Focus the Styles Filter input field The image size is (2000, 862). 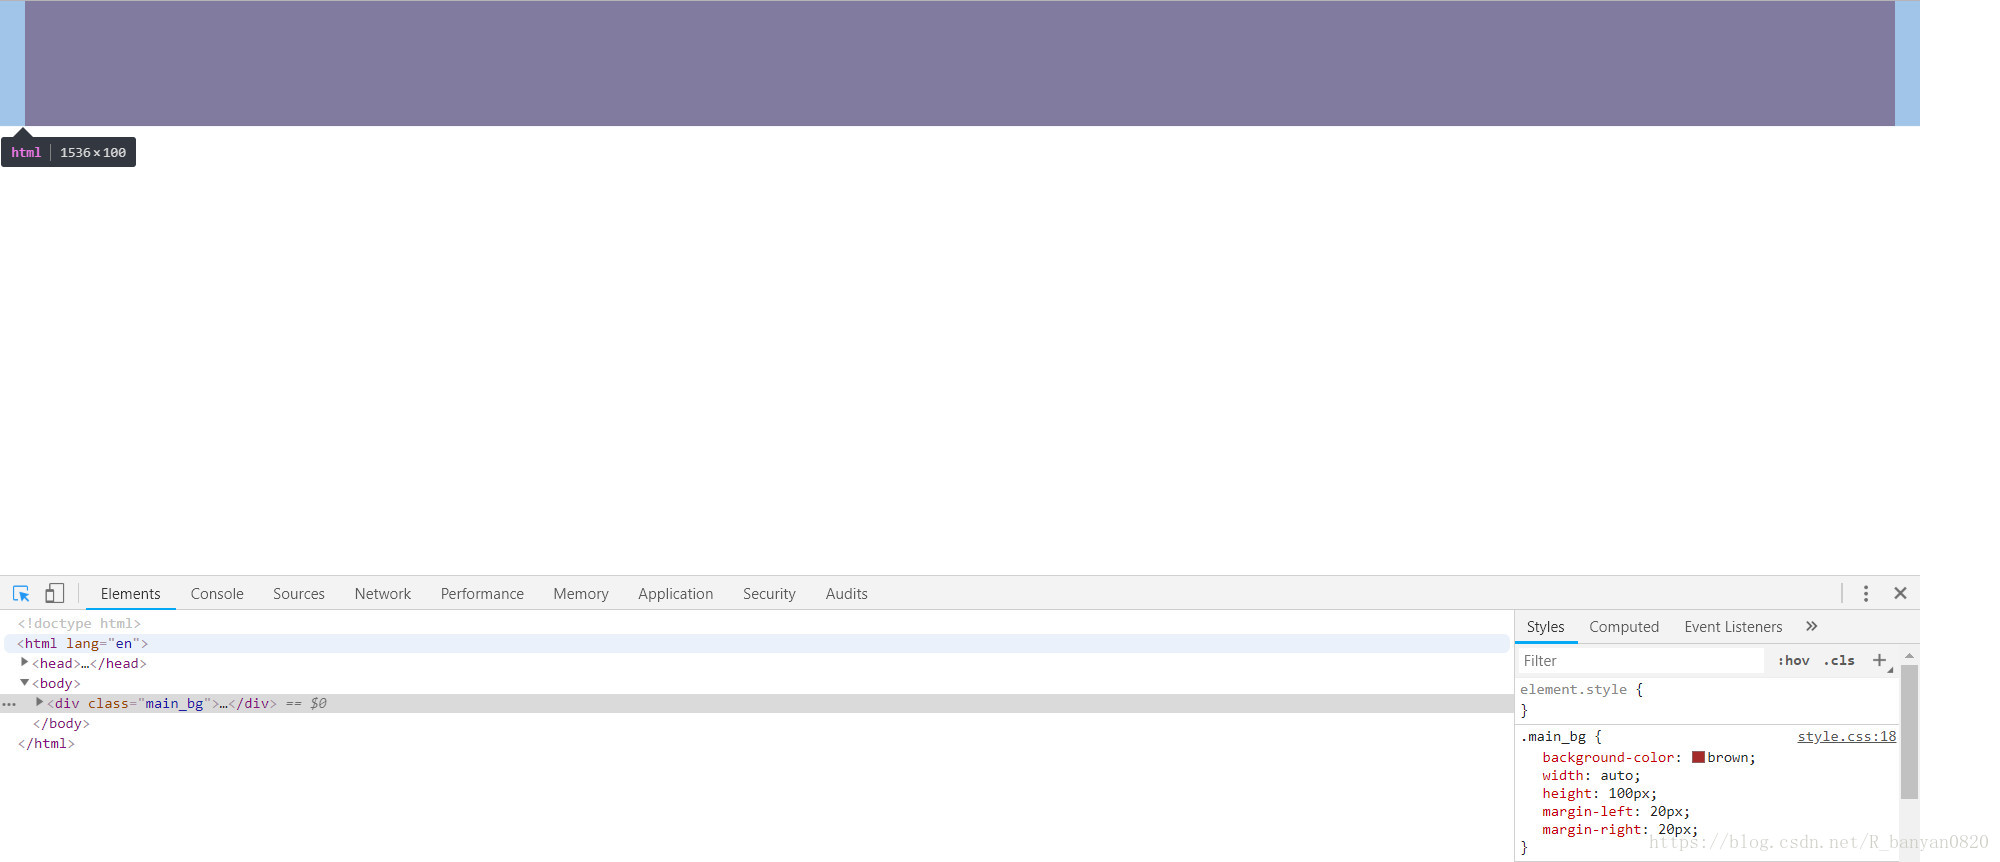pos(1640,660)
